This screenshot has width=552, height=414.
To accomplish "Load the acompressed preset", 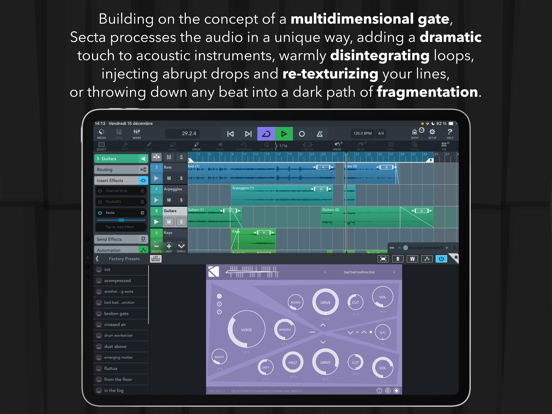I will tap(121, 281).
